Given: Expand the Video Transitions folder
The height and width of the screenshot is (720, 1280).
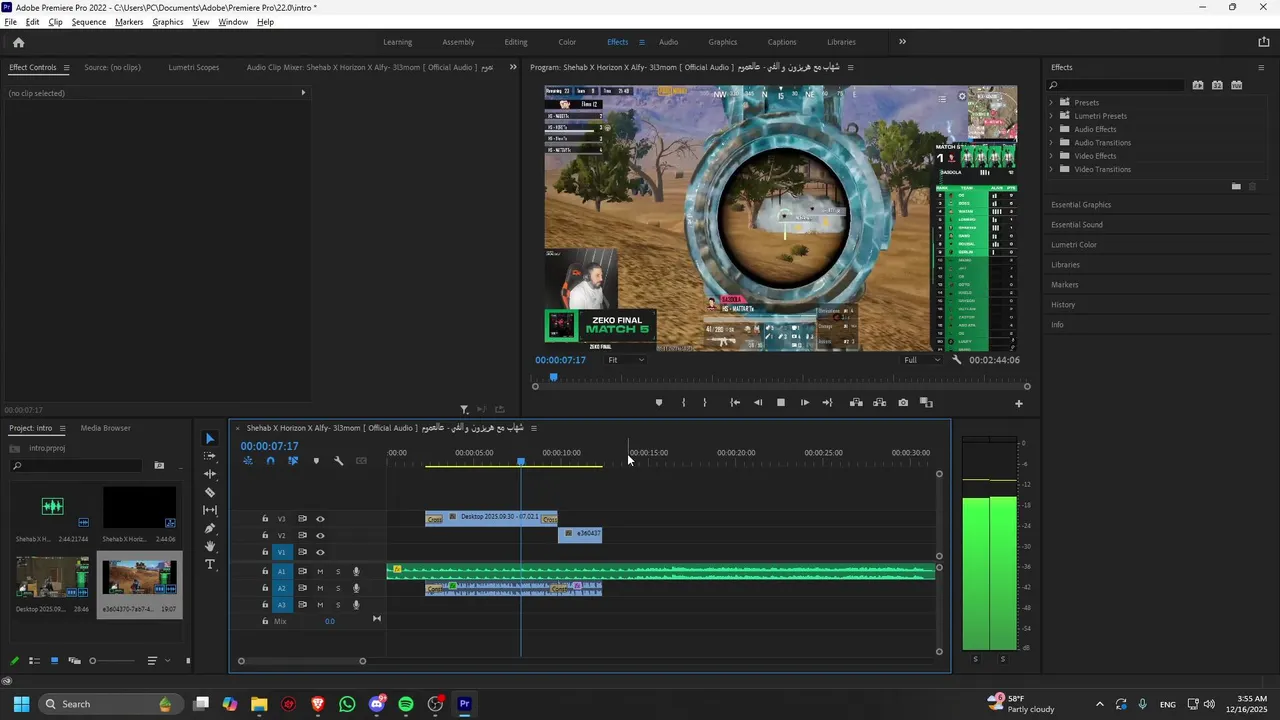Looking at the screenshot, I should pos(1051,169).
